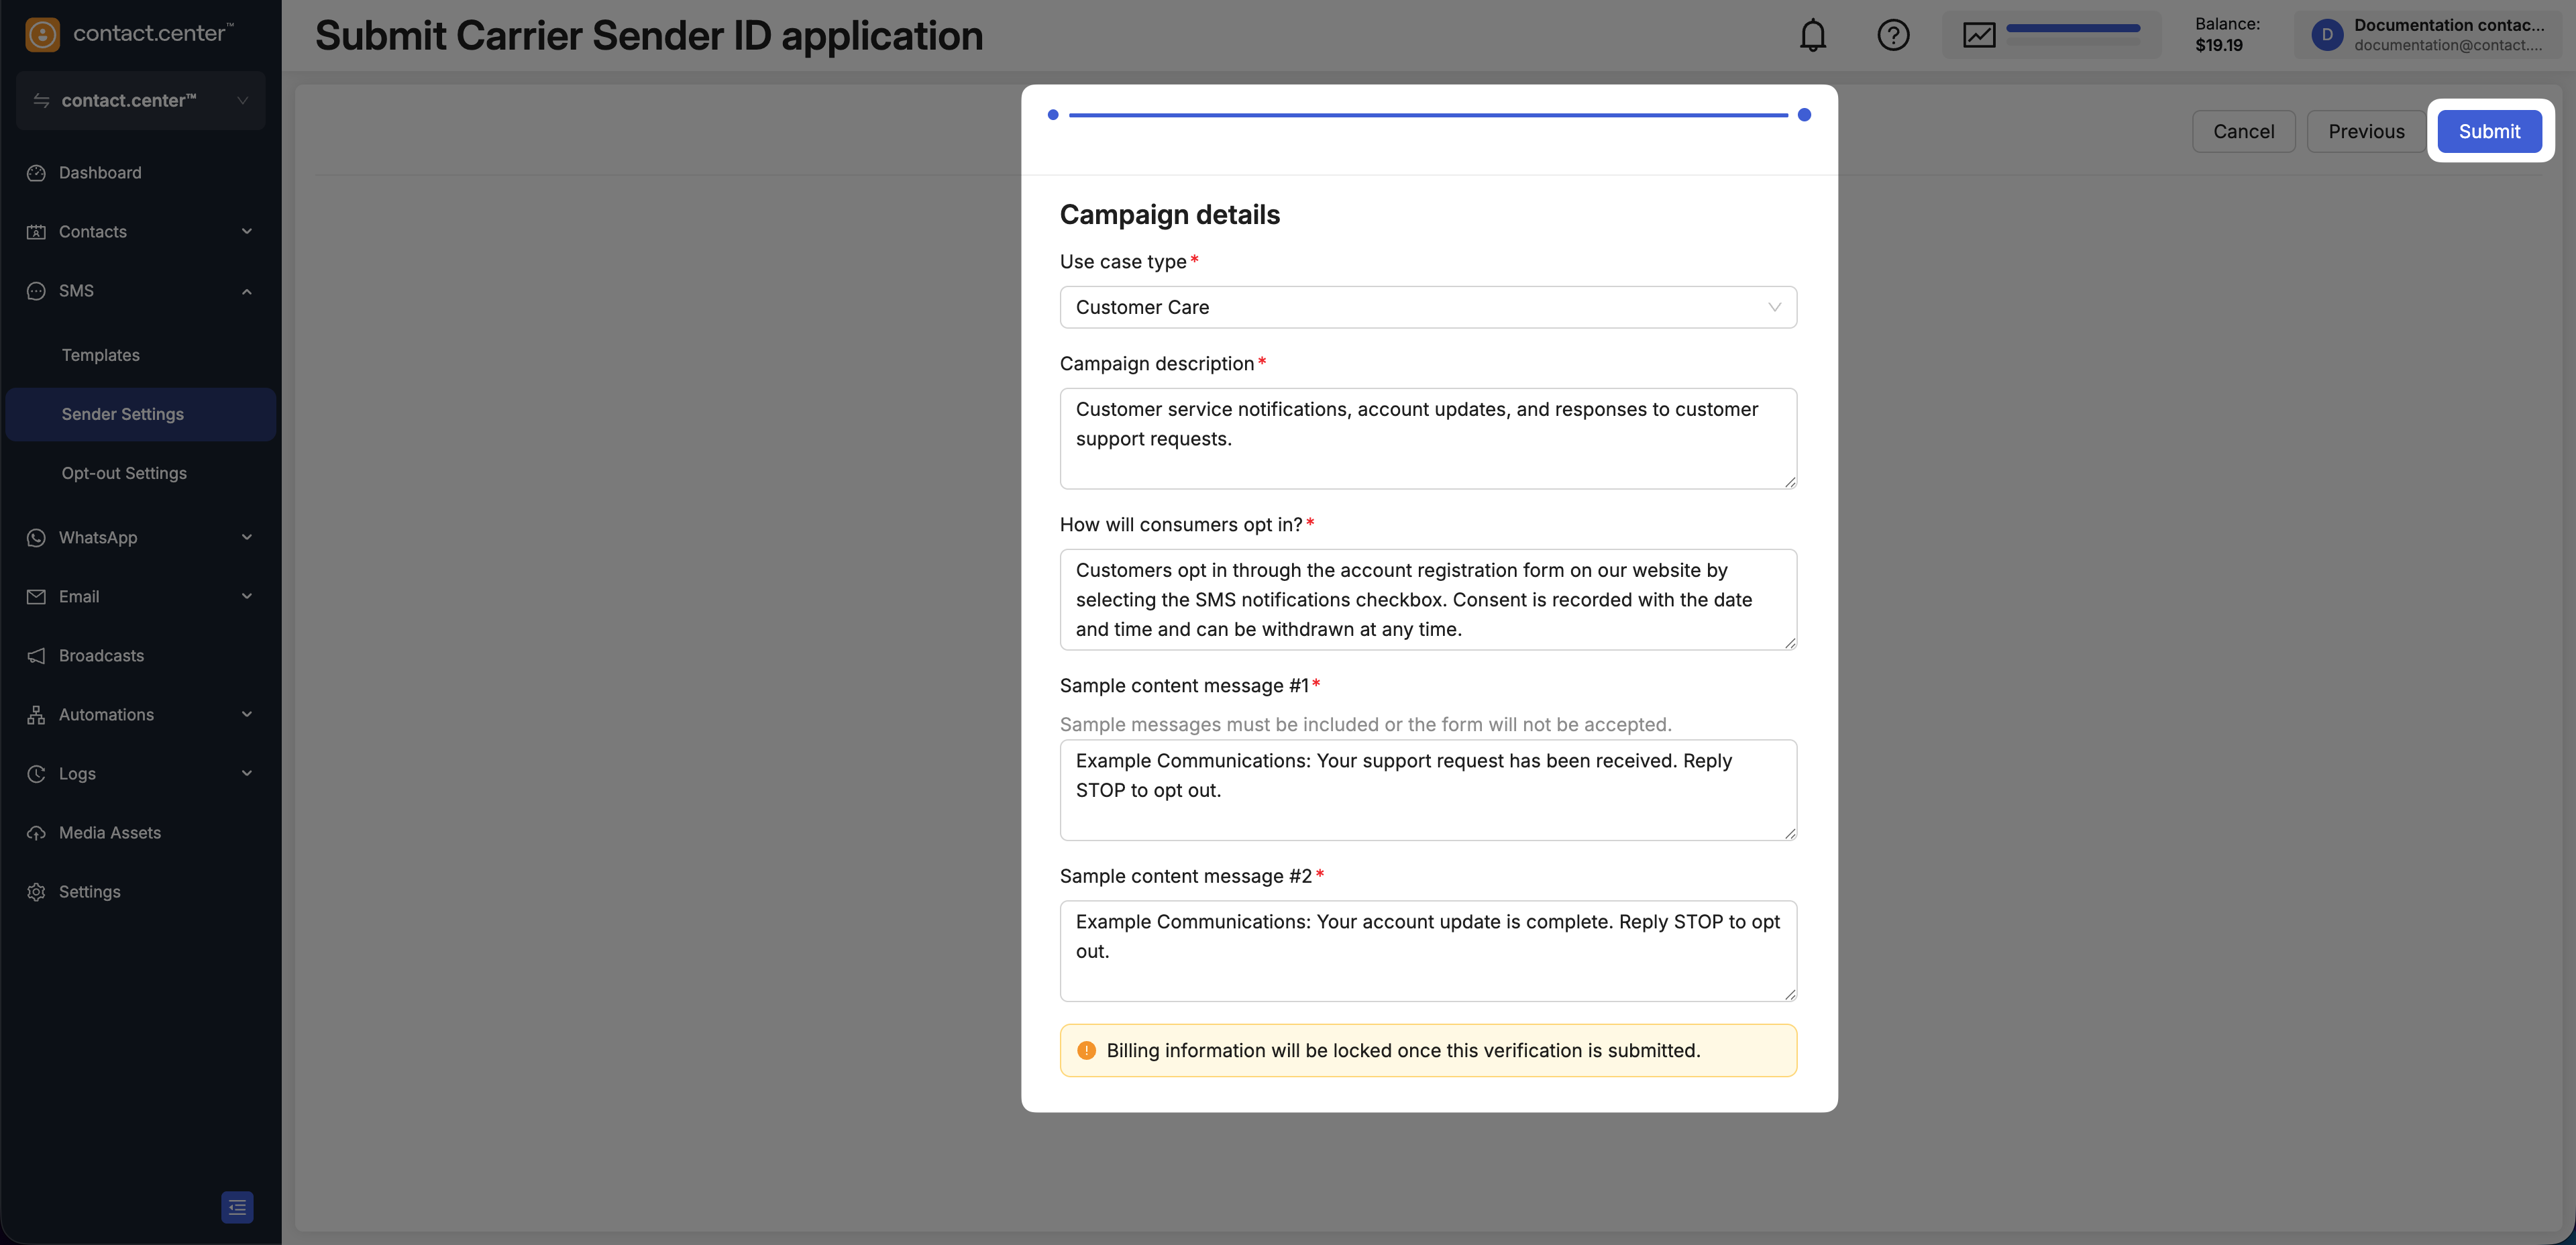The height and width of the screenshot is (1245, 2576).
Task: Expand the Contacts menu chevron
Action: click(x=247, y=232)
